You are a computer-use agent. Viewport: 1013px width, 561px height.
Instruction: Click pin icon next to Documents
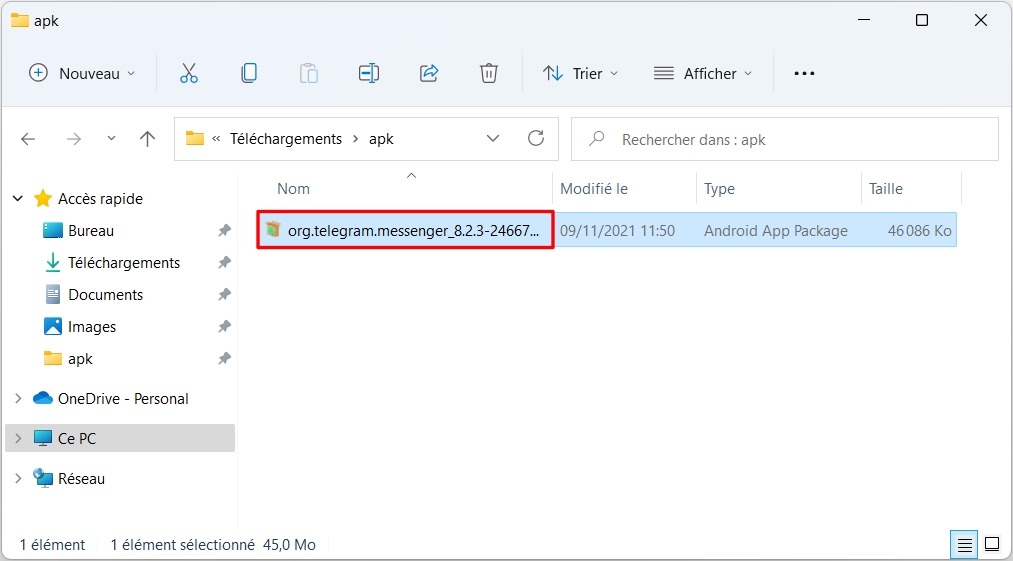pyautogui.click(x=224, y=294)
